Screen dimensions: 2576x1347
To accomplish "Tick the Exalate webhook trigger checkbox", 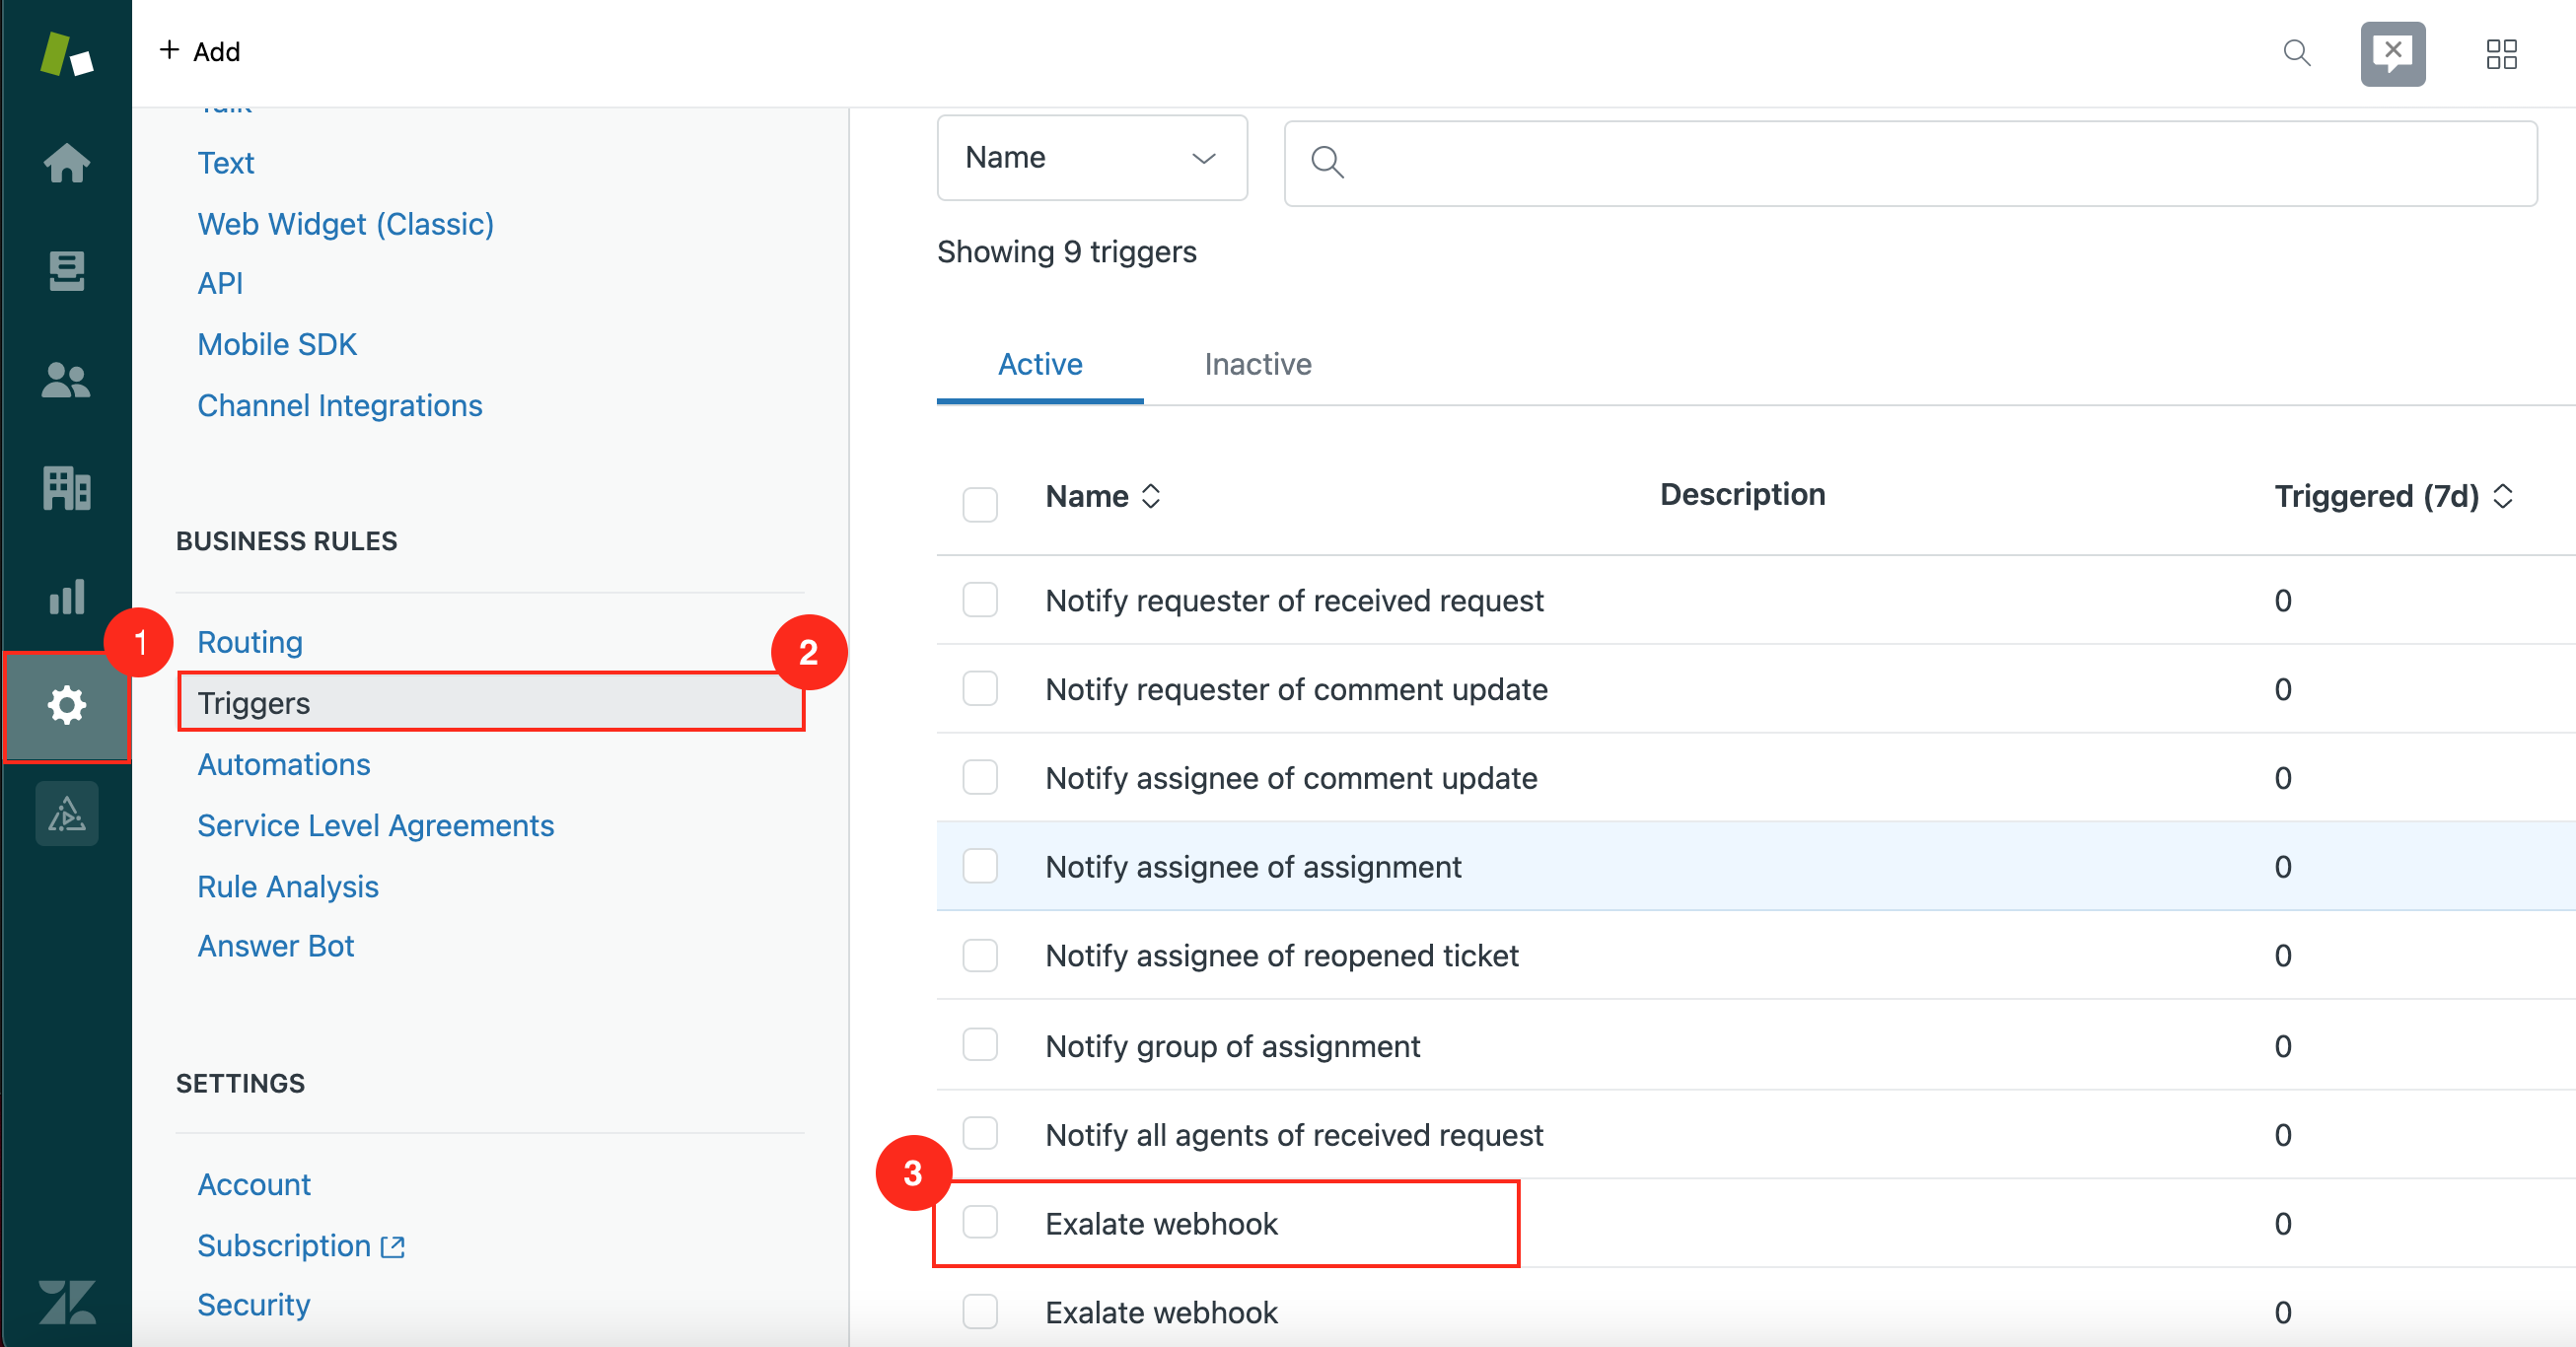I will click(x=980, y=1222).
